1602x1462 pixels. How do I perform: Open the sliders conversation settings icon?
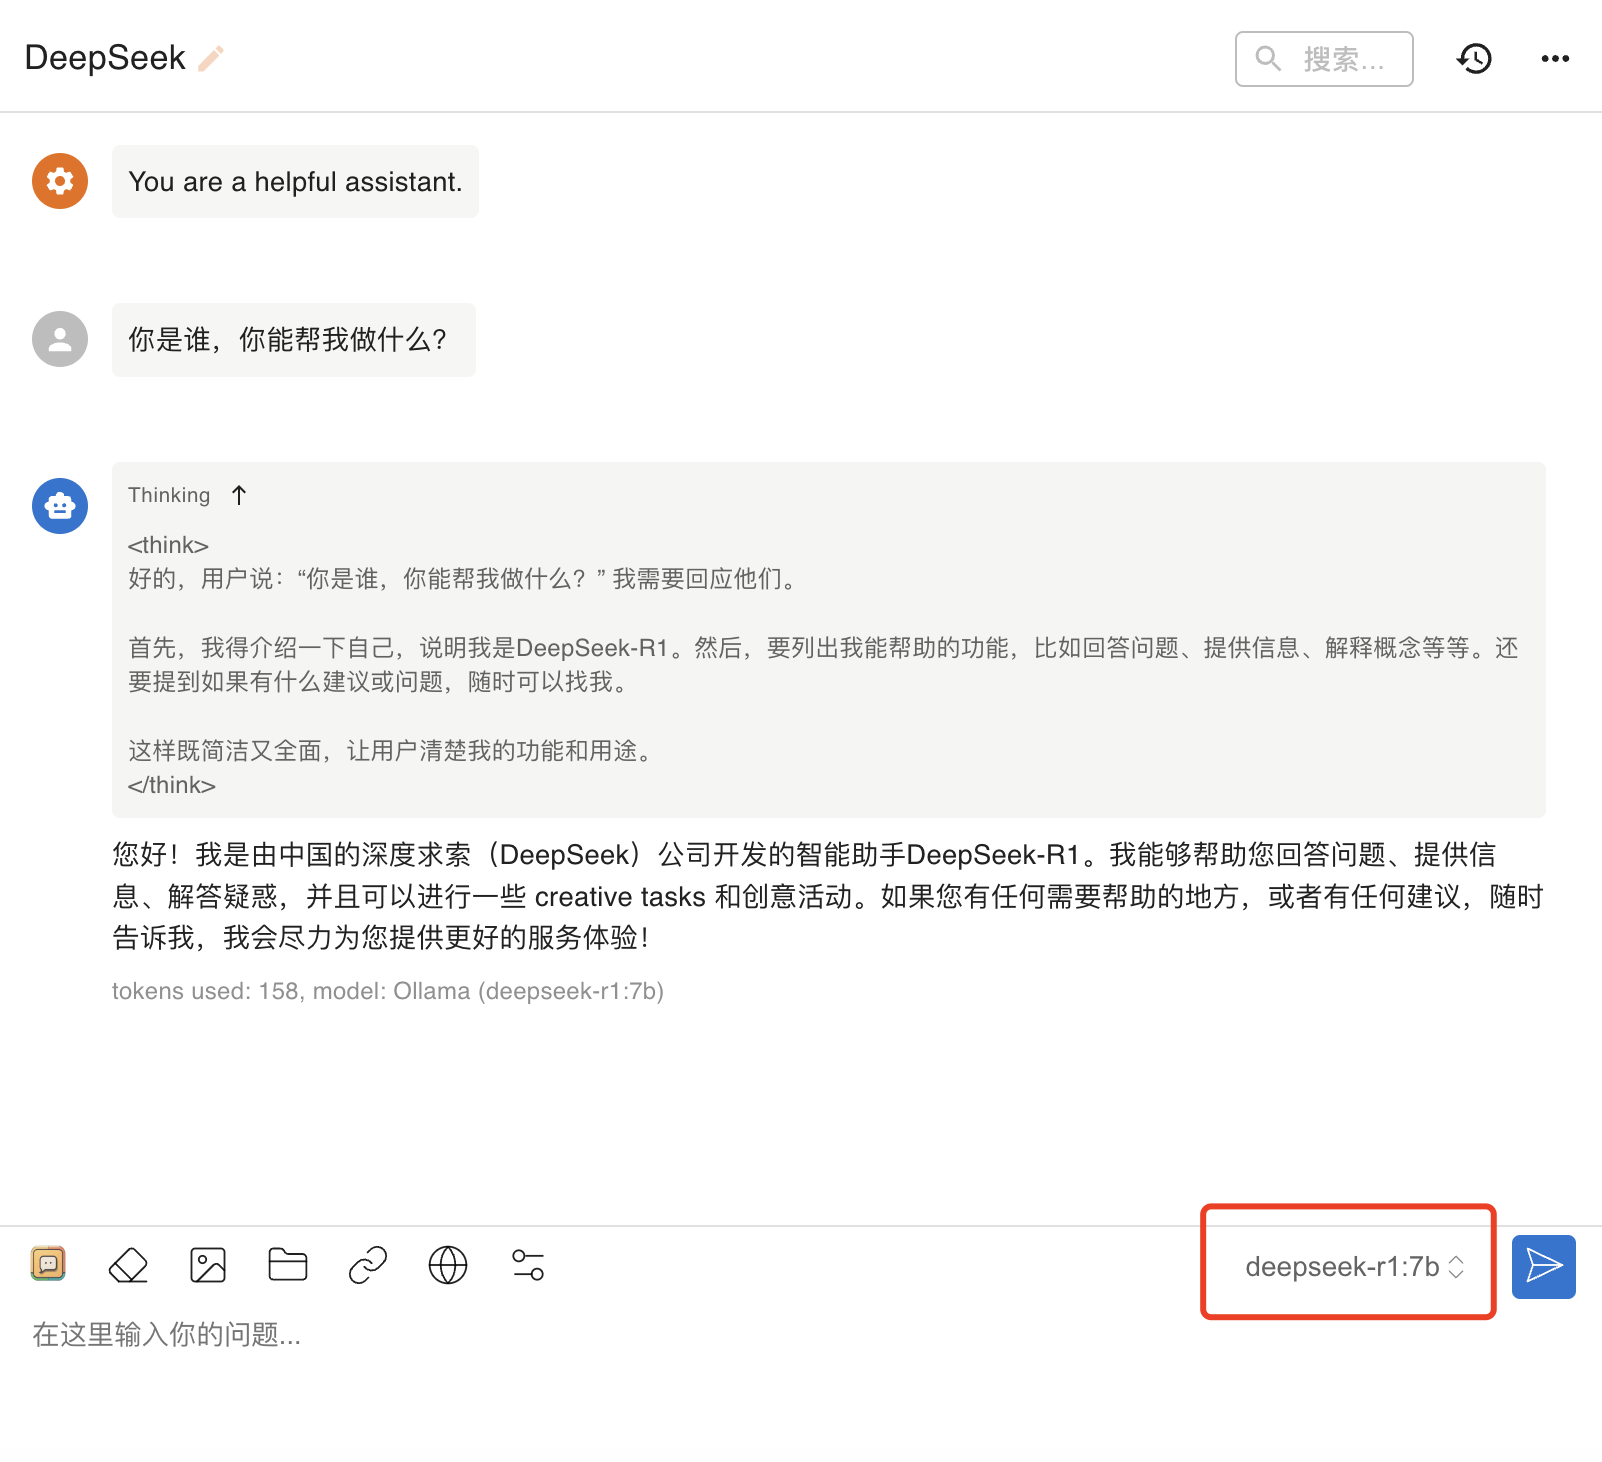[528, 1265]
